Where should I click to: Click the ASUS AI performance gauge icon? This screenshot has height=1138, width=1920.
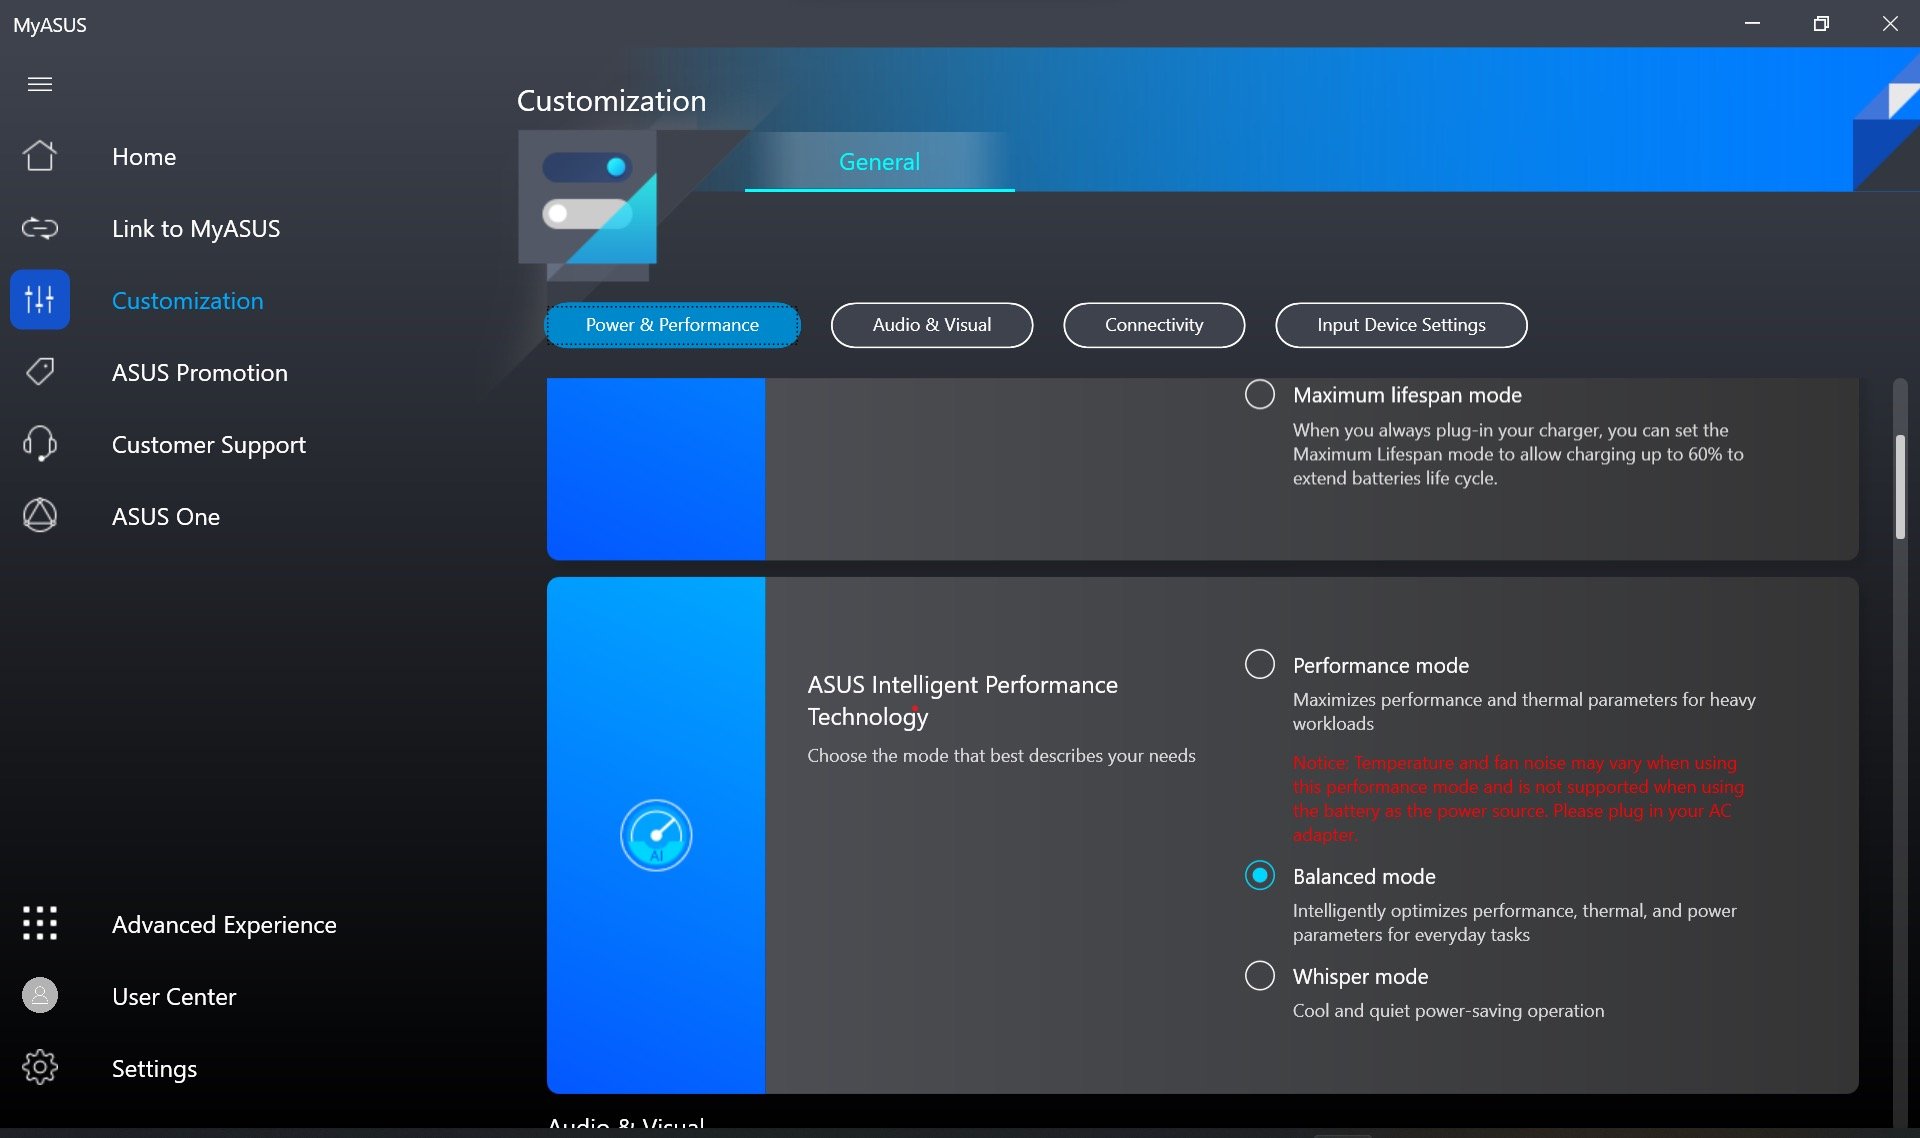pos(655,835)
